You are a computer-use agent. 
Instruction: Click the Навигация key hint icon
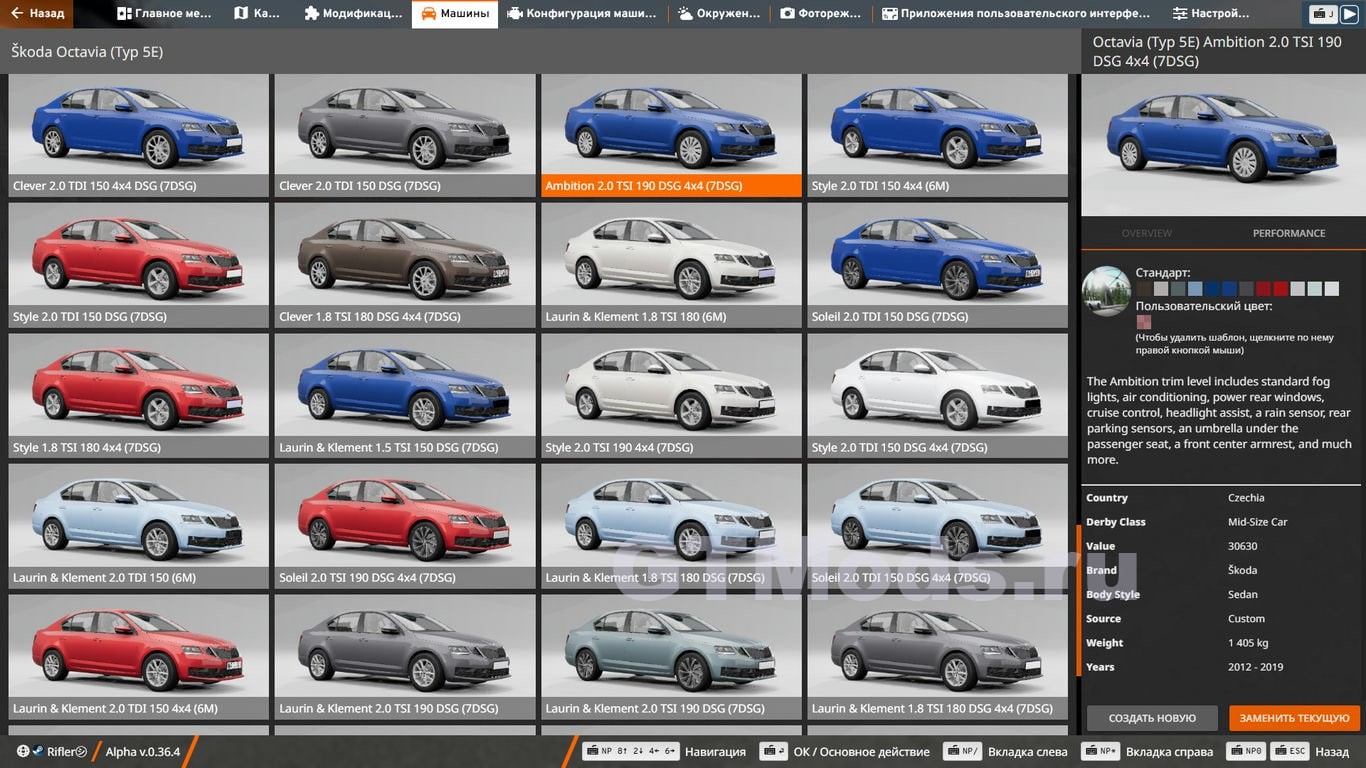click(631, 752)
